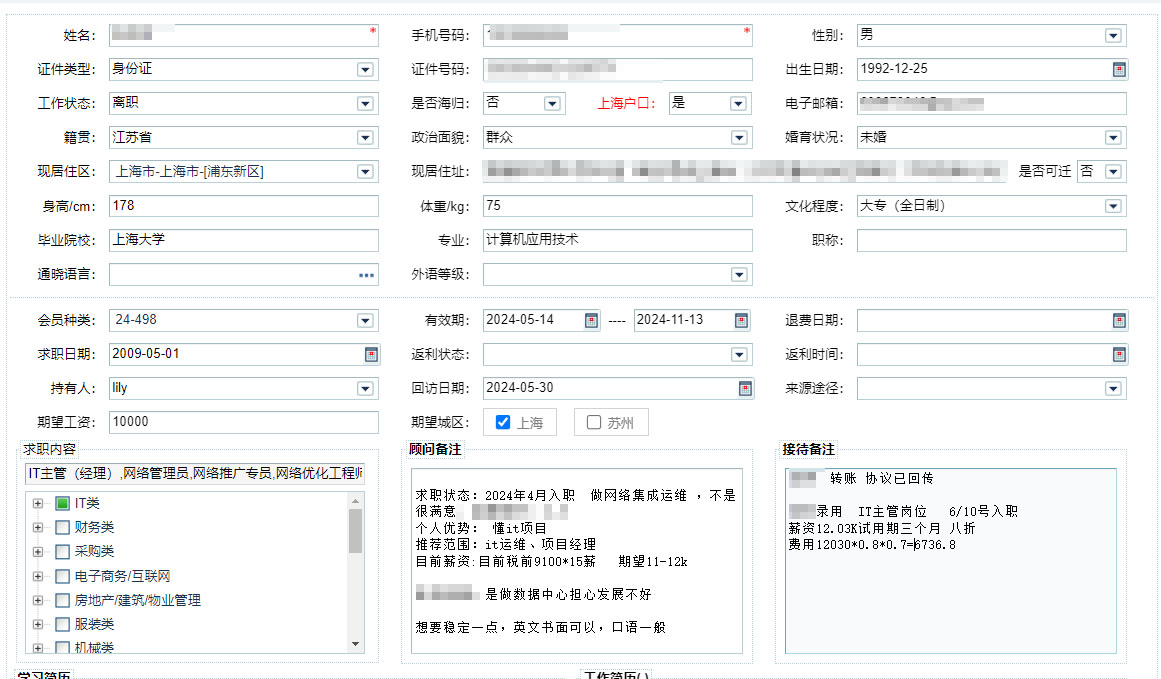Open the 回访日期 calendar picker

coord(745,389)
